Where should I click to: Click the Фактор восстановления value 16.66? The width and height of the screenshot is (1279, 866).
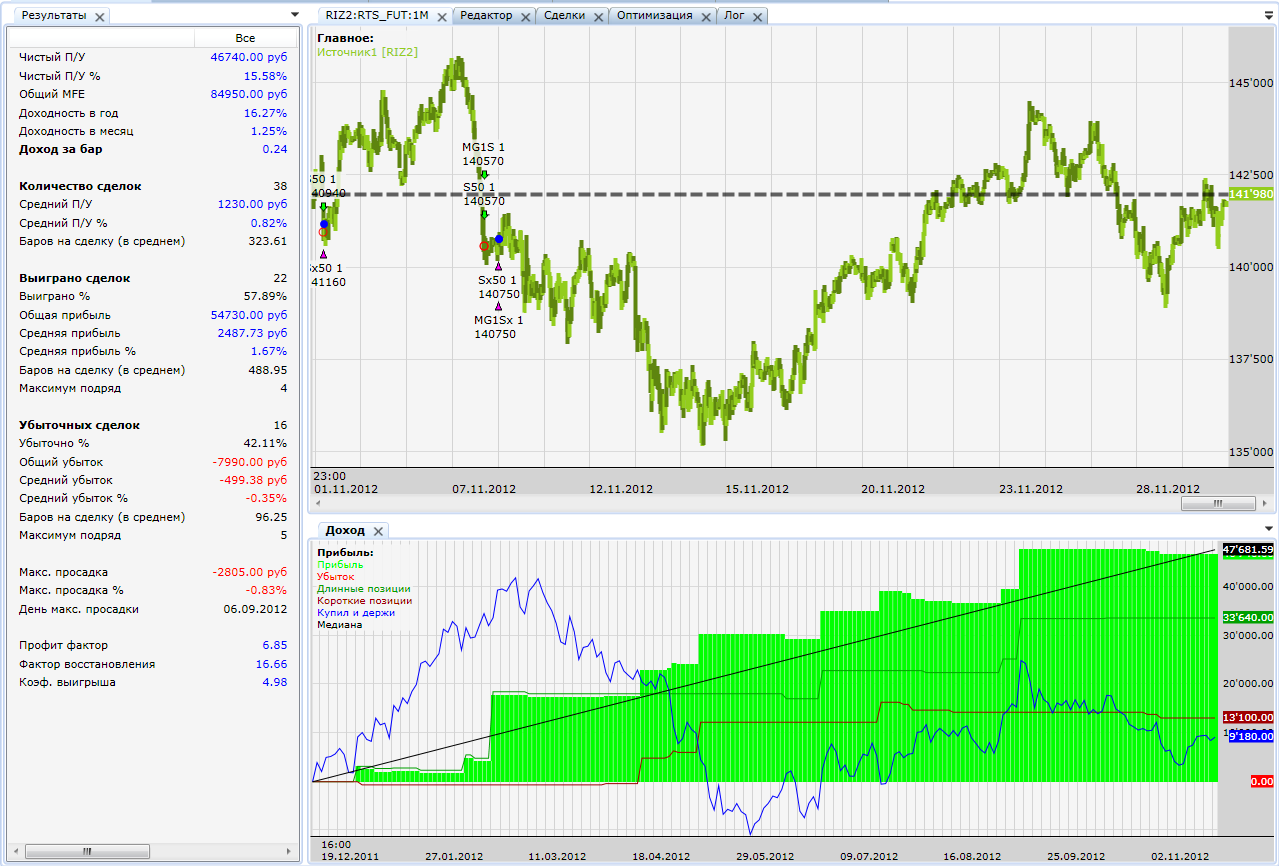(x=271, y=664)
